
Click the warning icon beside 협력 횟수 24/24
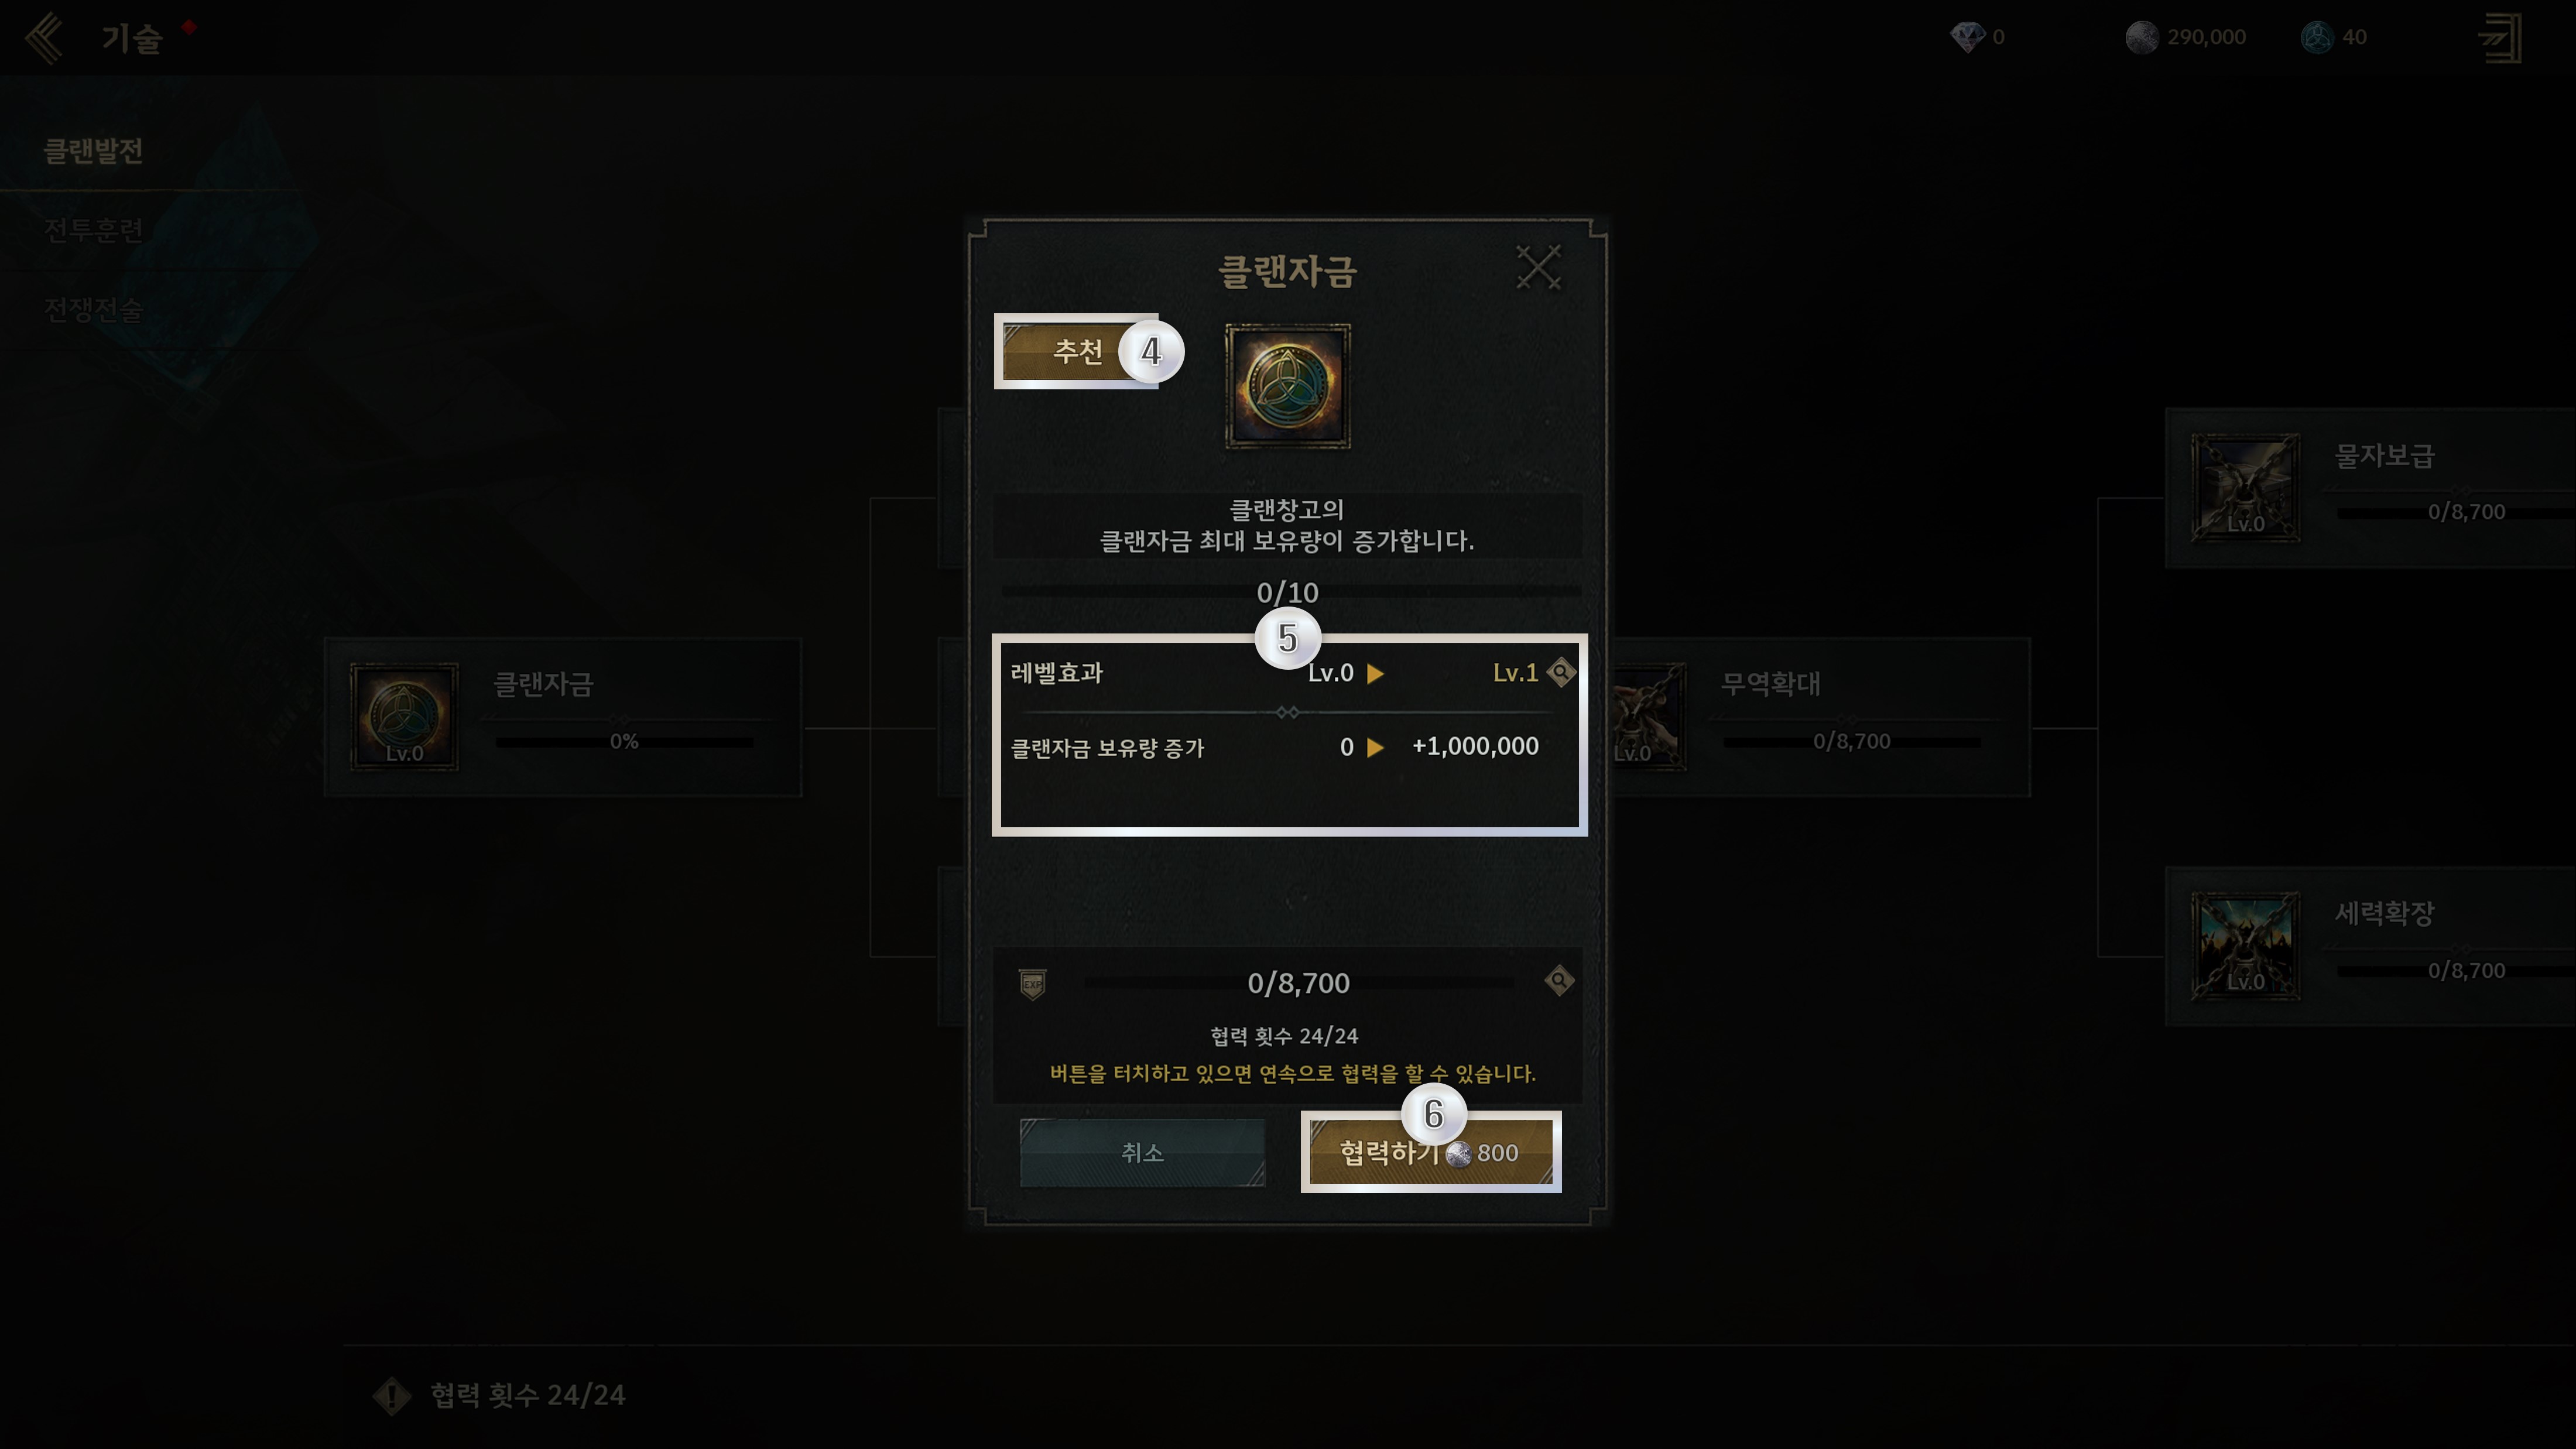point(392,1395)
